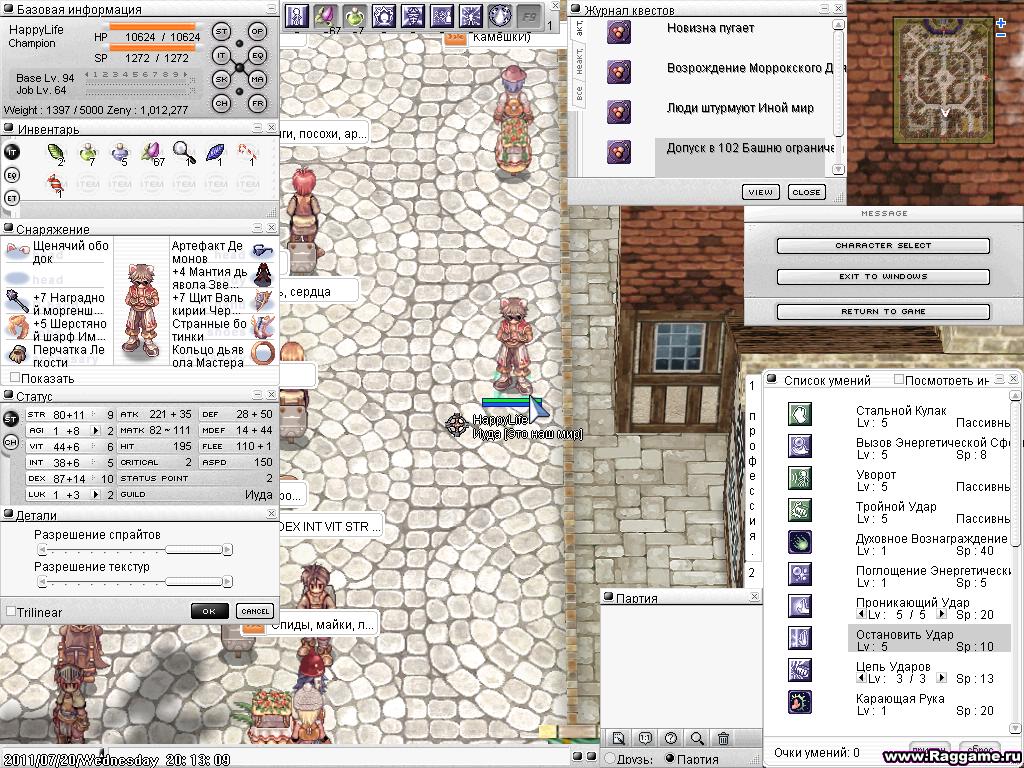Open options via OP shortcut button

point(257,31)
